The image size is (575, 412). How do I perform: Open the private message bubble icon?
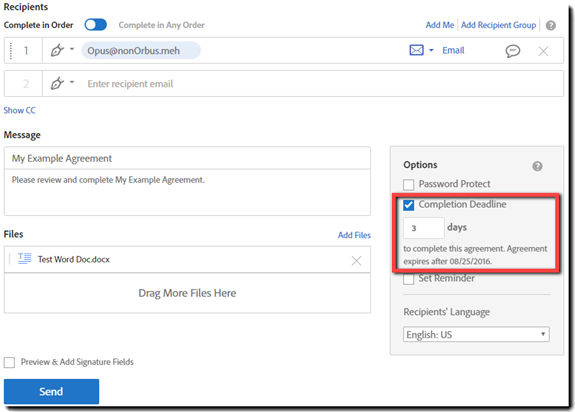pyautogui.click(x=512, y=51)
